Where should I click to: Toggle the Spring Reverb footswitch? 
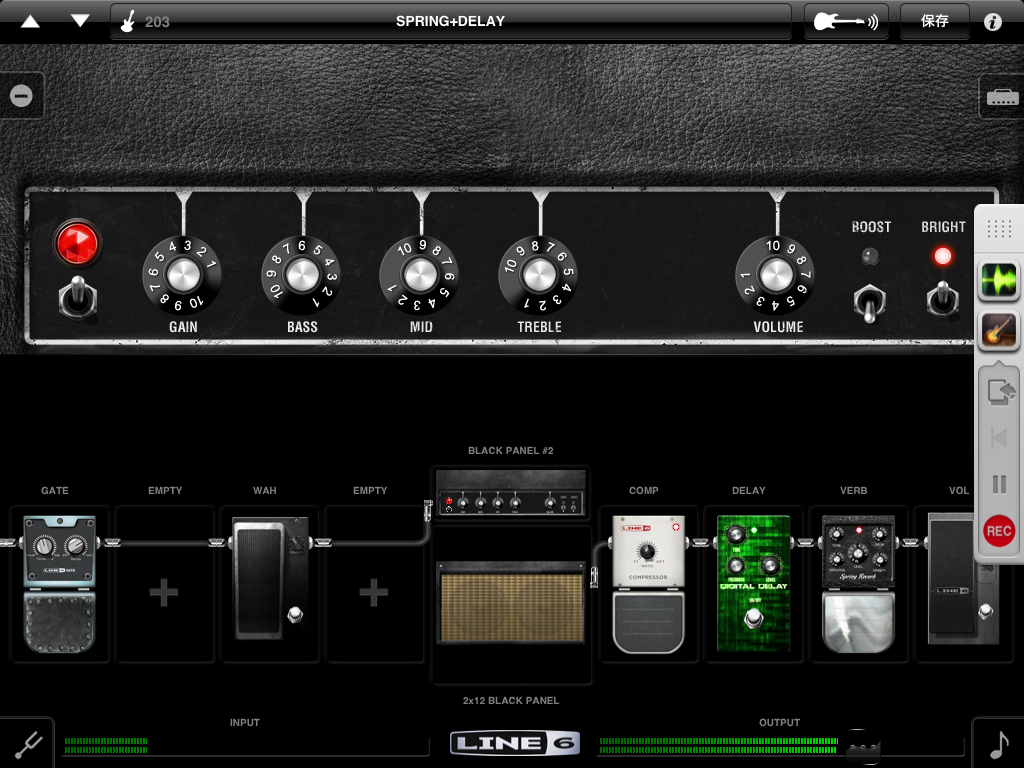point(857,621)
